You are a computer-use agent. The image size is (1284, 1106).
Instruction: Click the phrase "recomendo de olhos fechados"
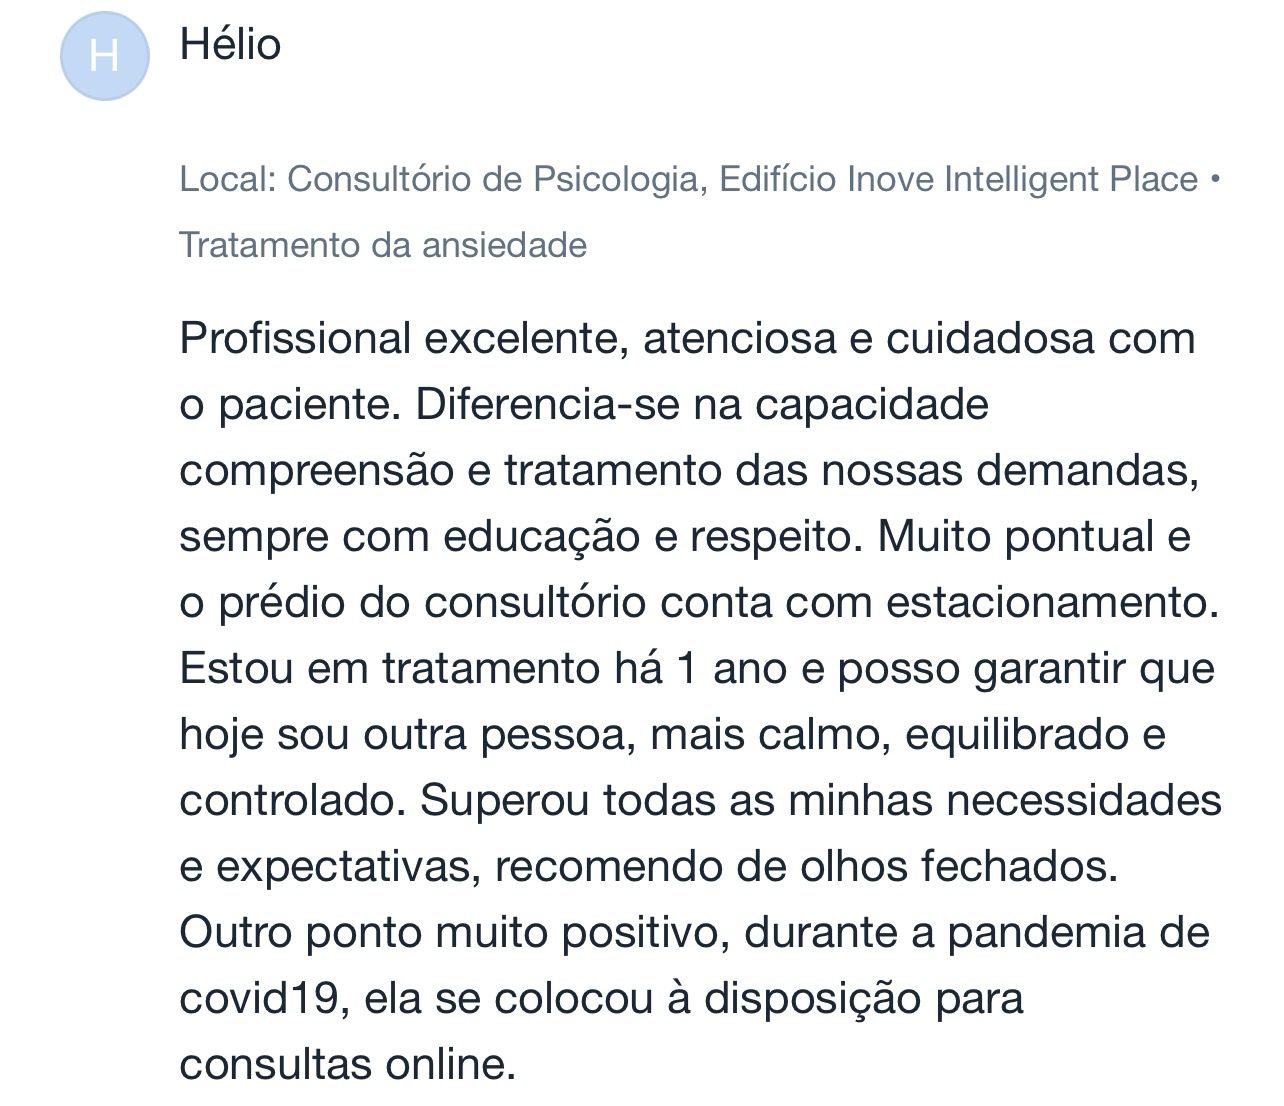pos(804,867)
